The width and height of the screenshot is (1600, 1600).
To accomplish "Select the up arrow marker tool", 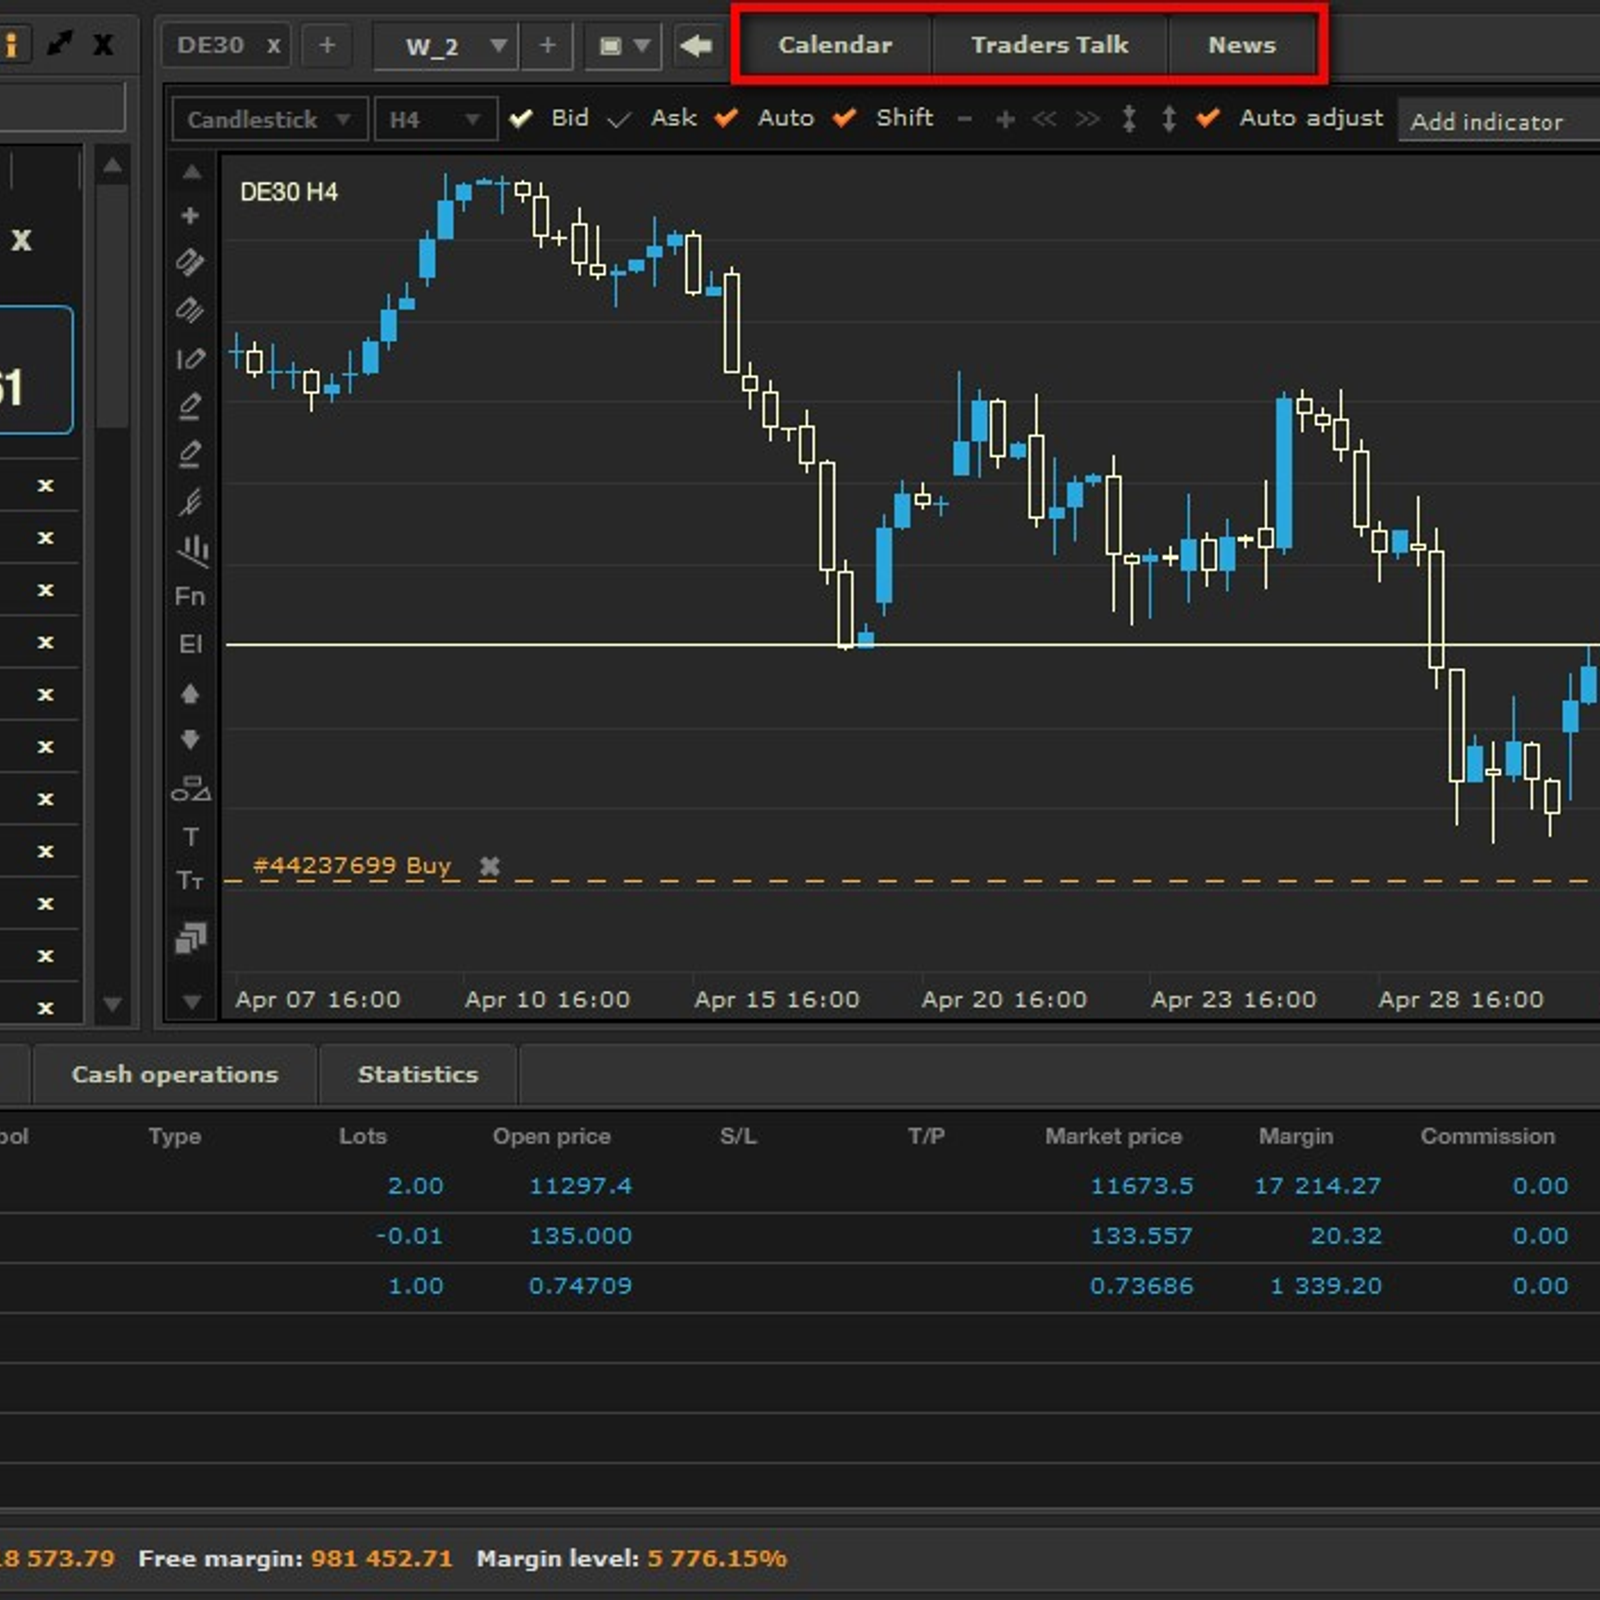I will coord(190,693).
